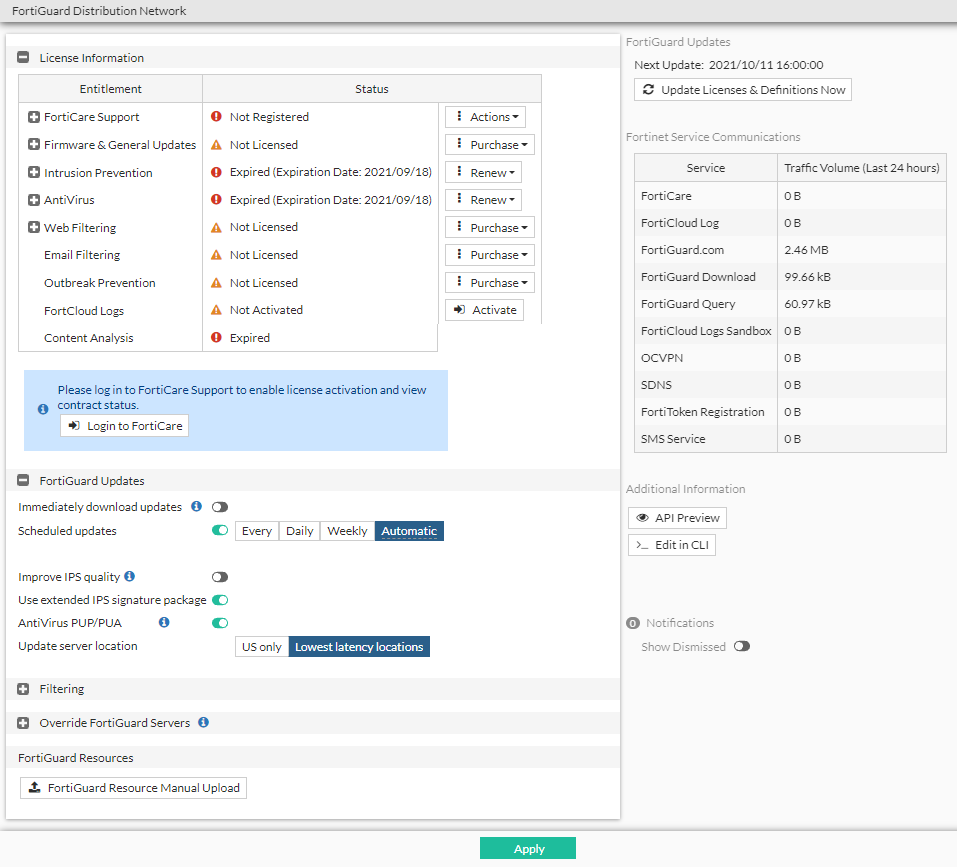Toggle Show Dismissed notifications
Viewport: 957px width, 867px height.
(741, 646)
